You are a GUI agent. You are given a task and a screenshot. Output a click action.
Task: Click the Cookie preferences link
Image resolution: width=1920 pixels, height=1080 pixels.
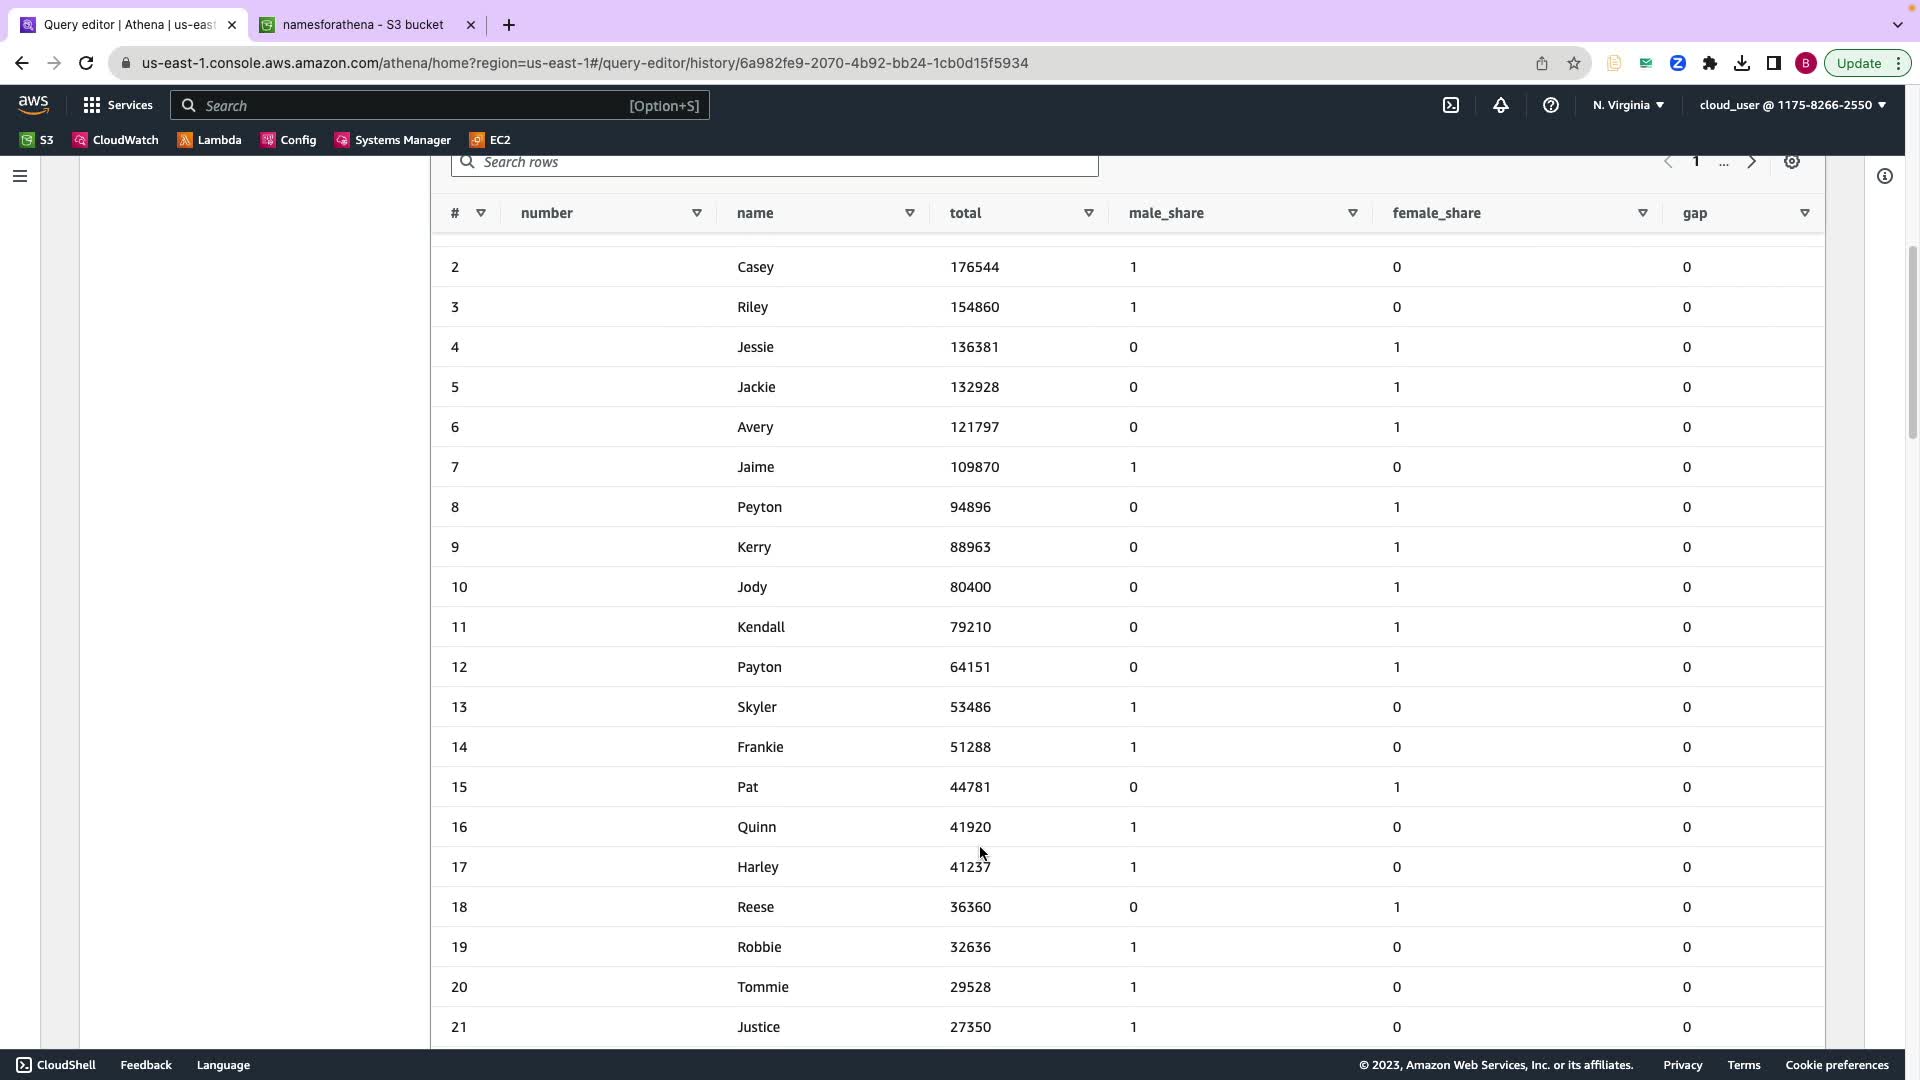[1837, 1065]
